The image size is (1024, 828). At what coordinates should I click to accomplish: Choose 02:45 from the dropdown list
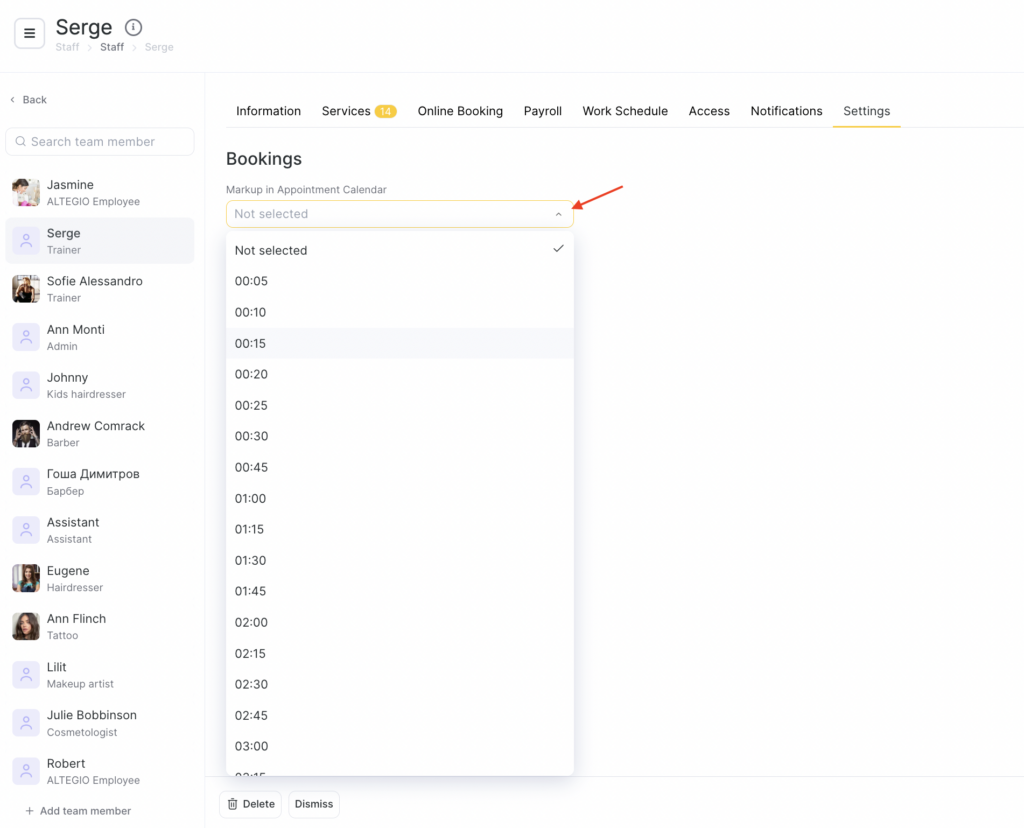tap(251, 715)
